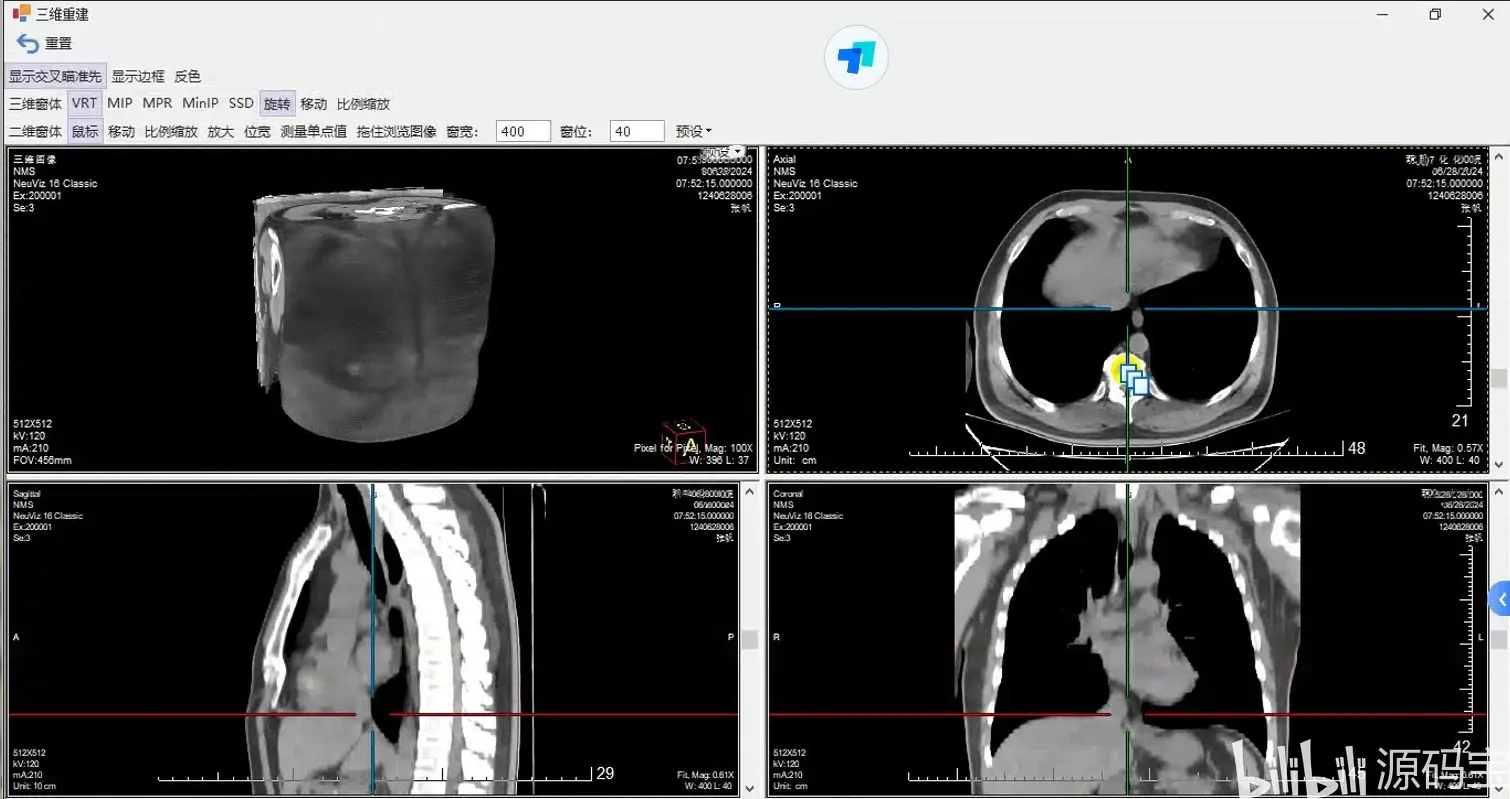Select MinIP rendering mode
Image resolution: width=1510 pixels, height=799 pixels.
[200, 103]
